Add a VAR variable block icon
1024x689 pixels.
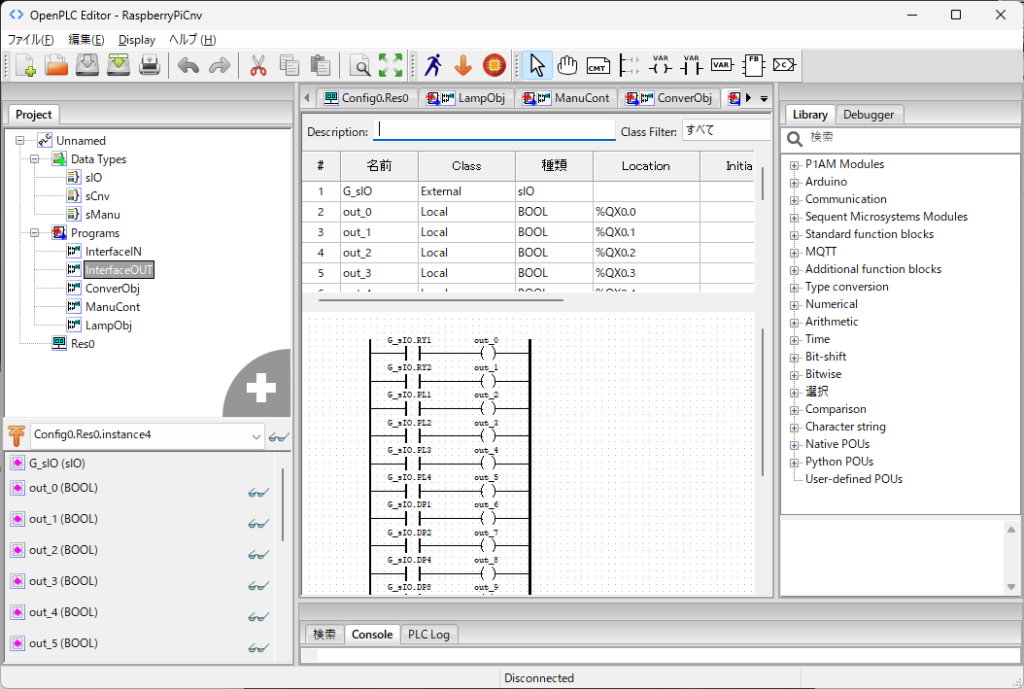coord(722,65)
